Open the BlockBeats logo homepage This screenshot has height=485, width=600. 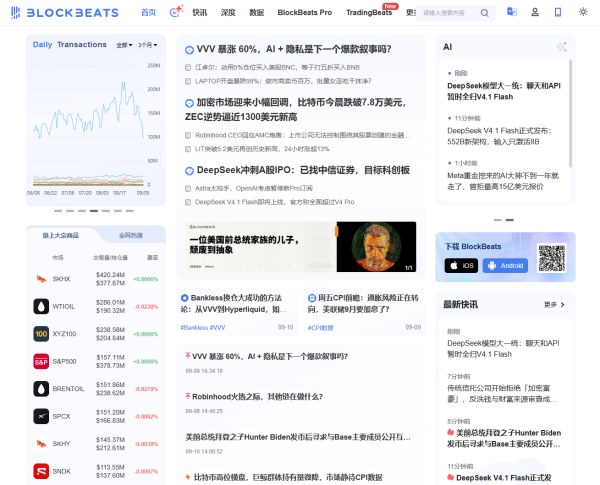(65, 13)
